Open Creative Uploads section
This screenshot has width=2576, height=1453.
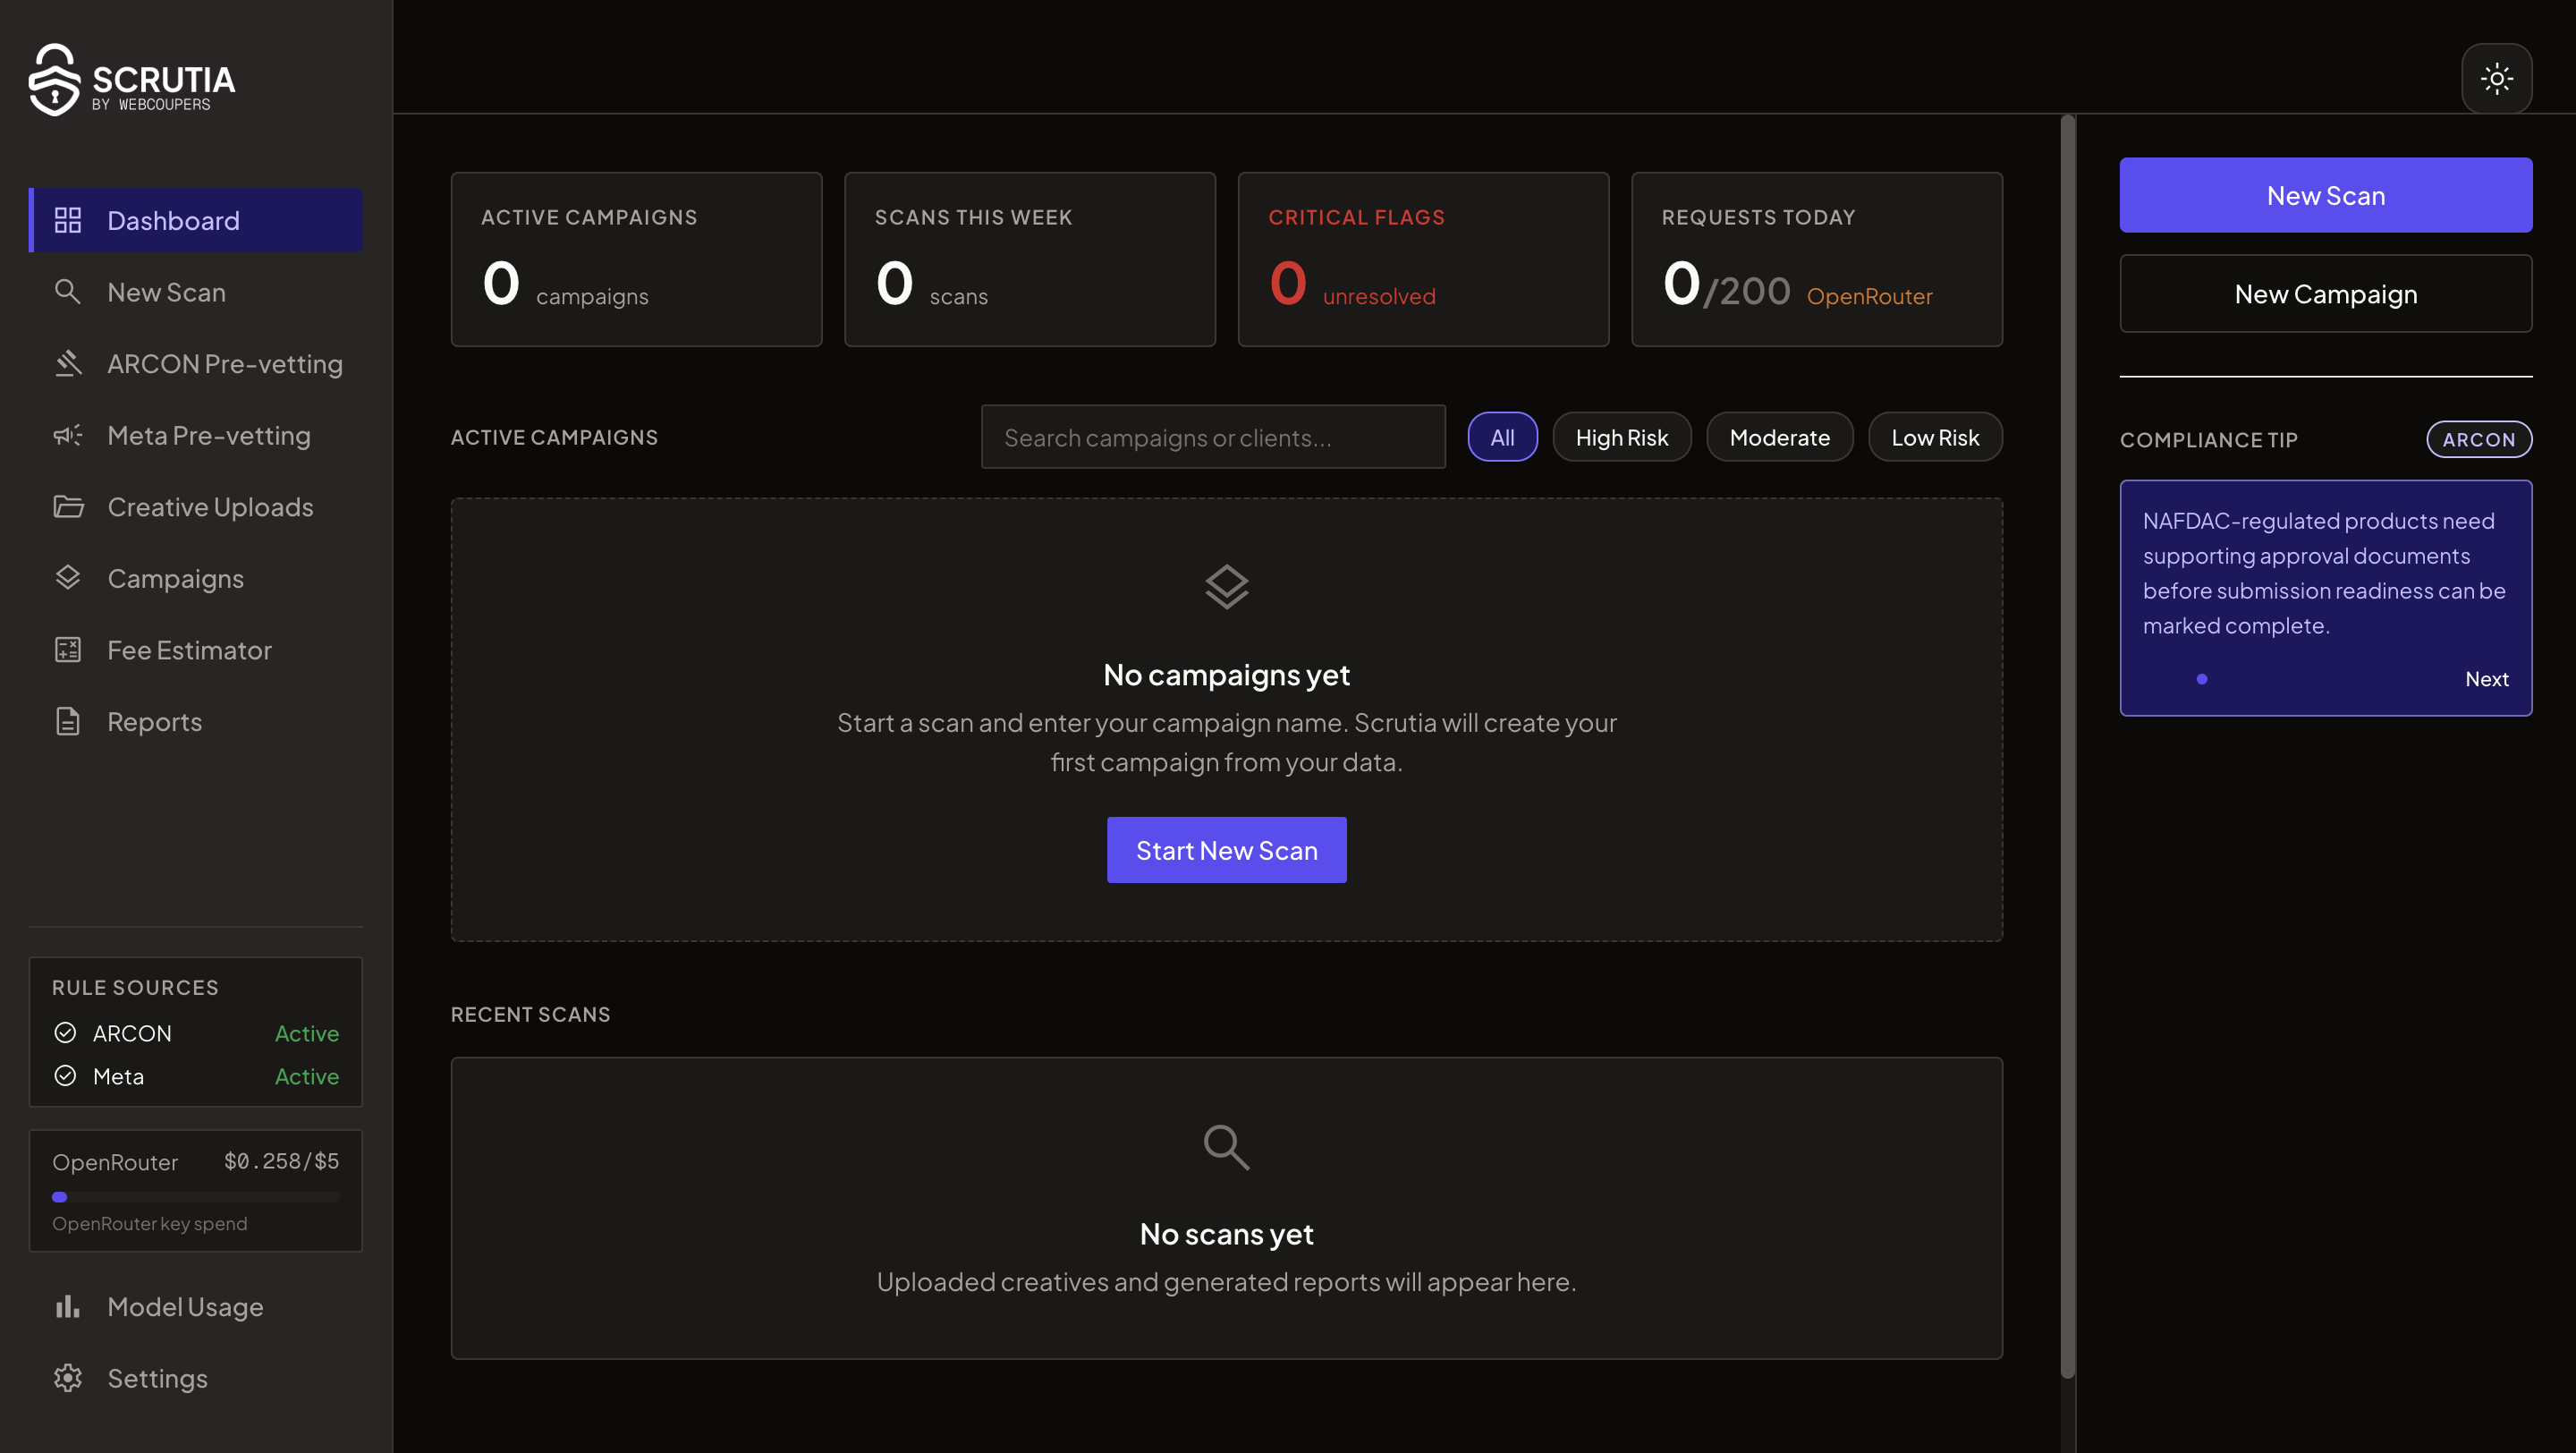(196, 507)
